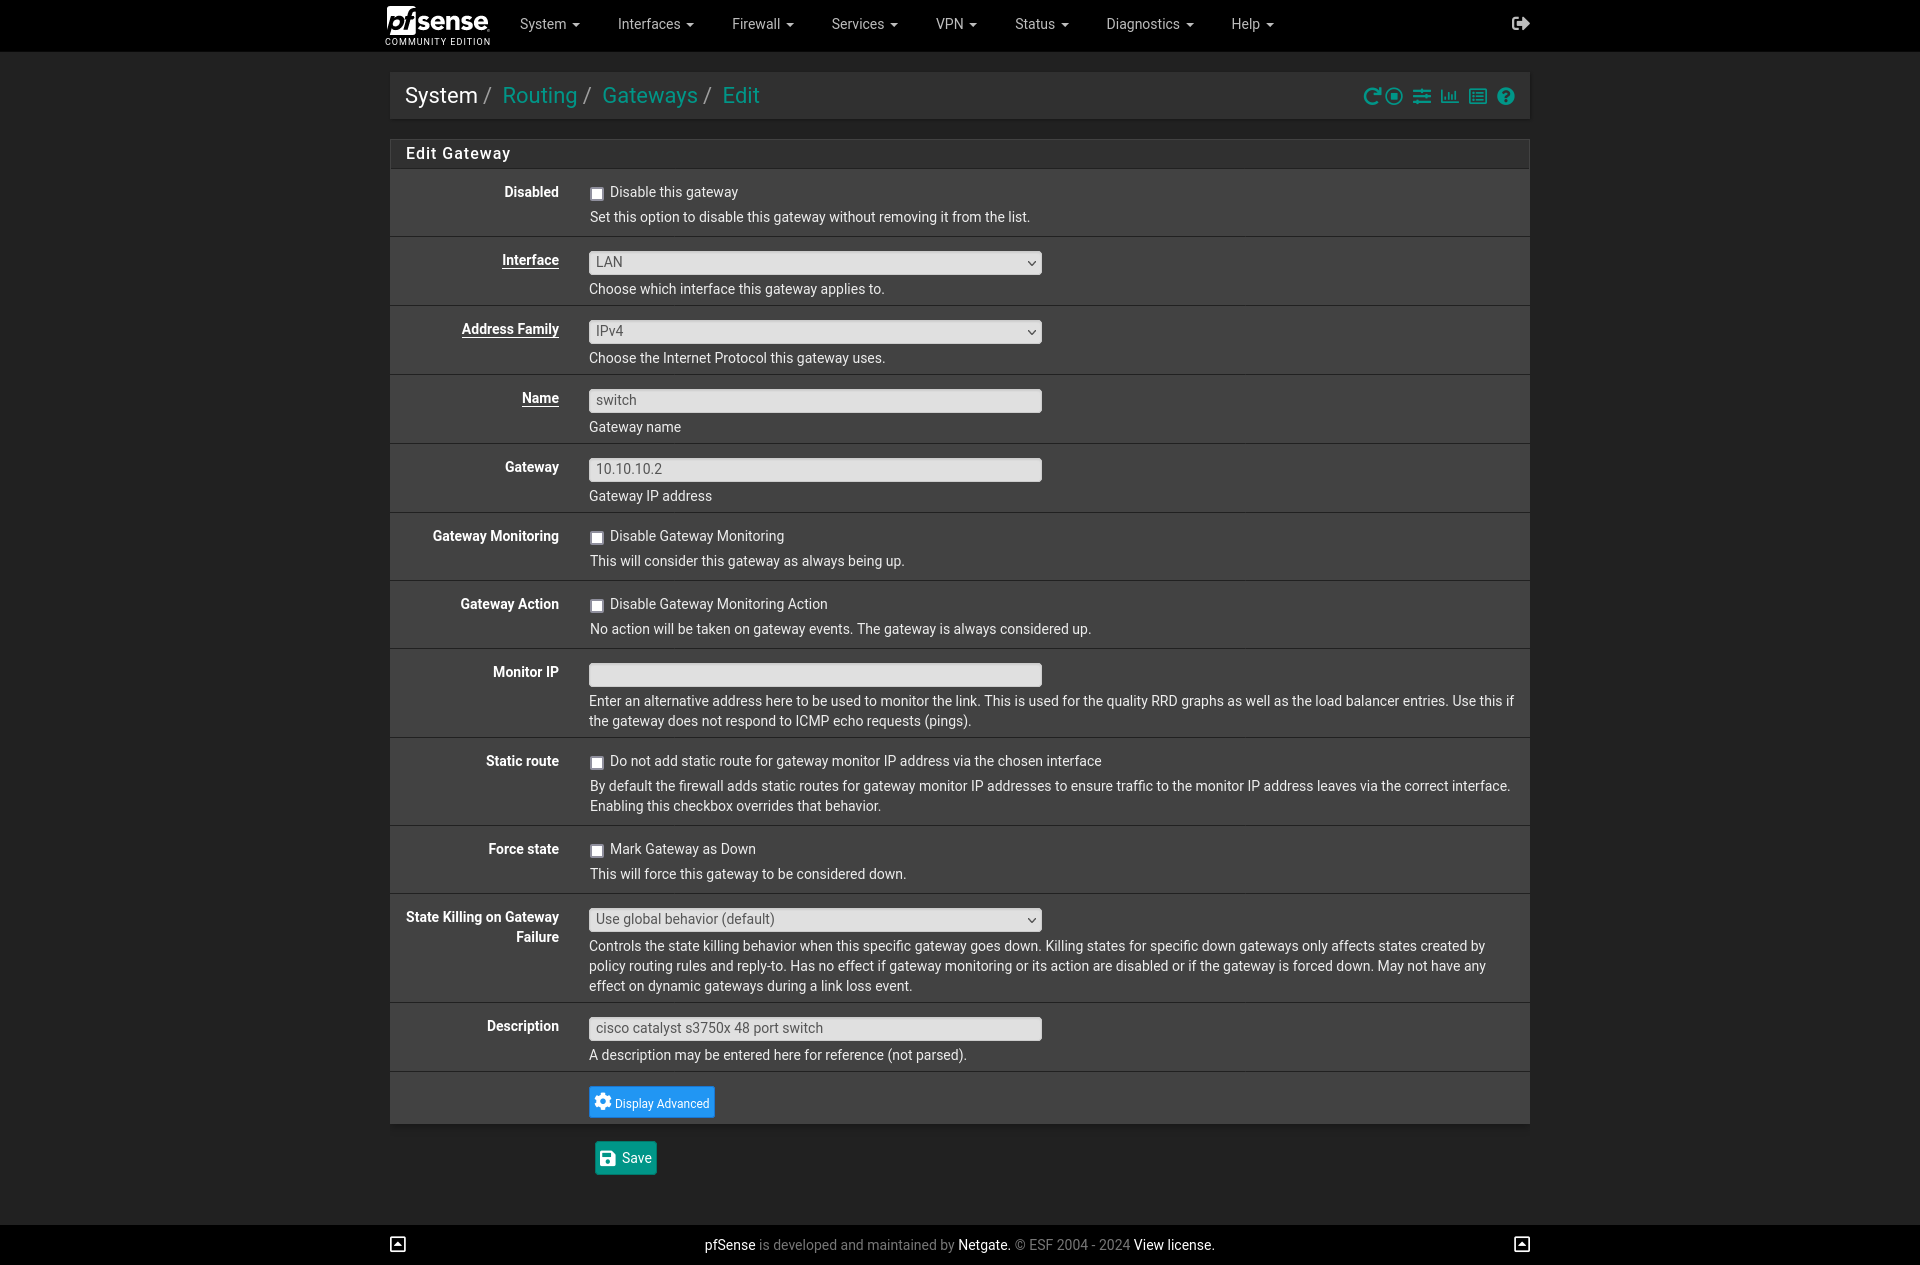The image size is (1920, 1265).
Task: Open the related status bar-chart icon
Action: [1449, 97]
